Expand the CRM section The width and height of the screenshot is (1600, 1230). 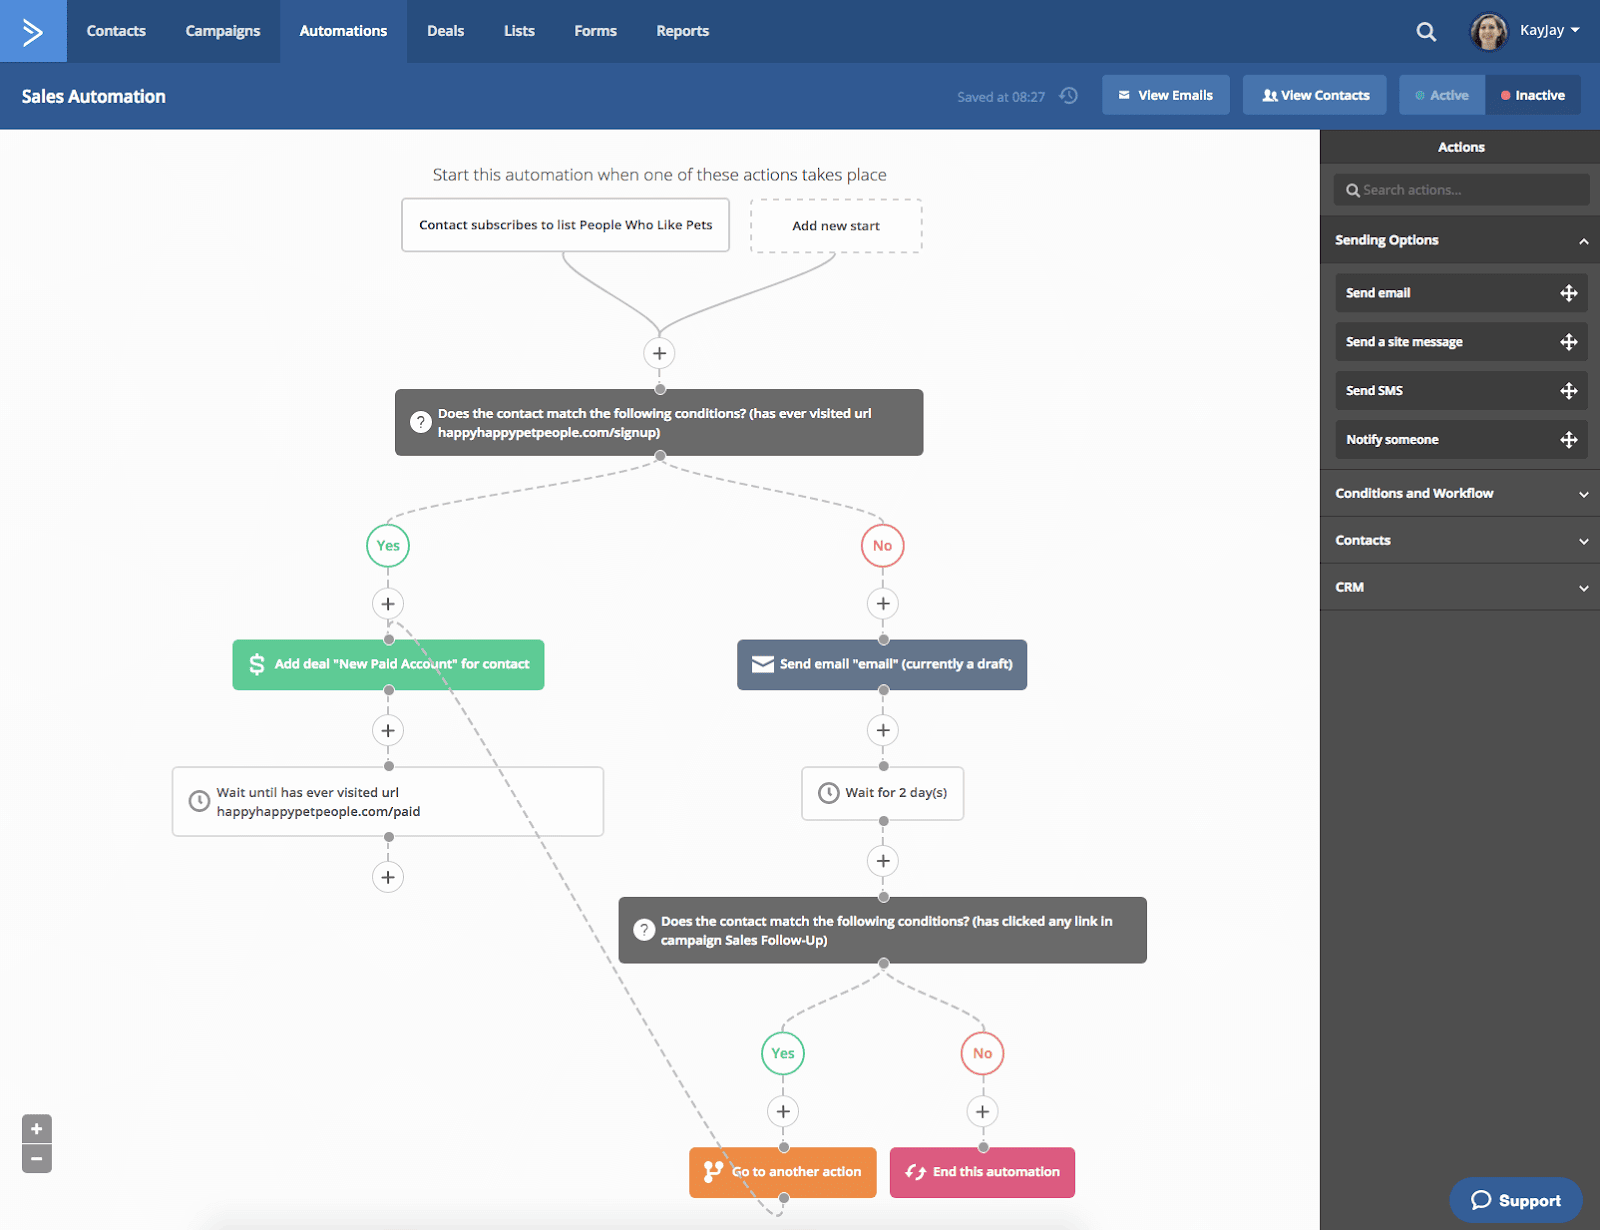pyautogui.click(x=1584, y=587)
